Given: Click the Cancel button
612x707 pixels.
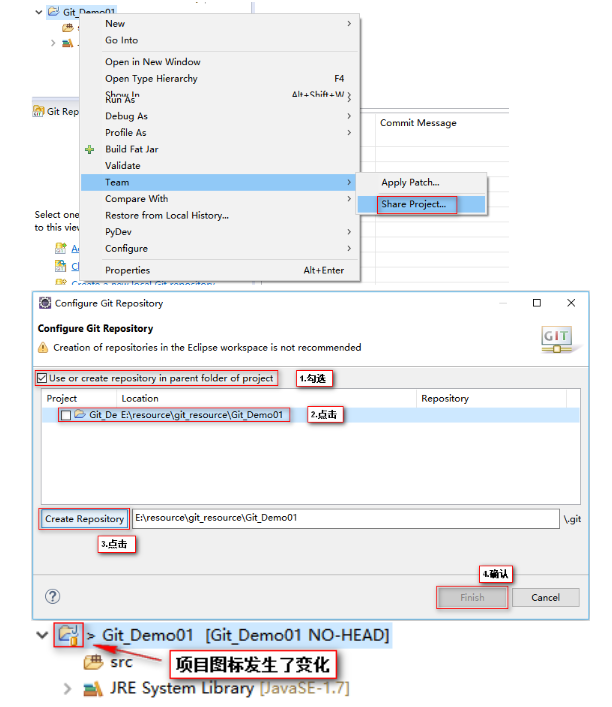Looking at the screenshot, I should coord(545,597).
